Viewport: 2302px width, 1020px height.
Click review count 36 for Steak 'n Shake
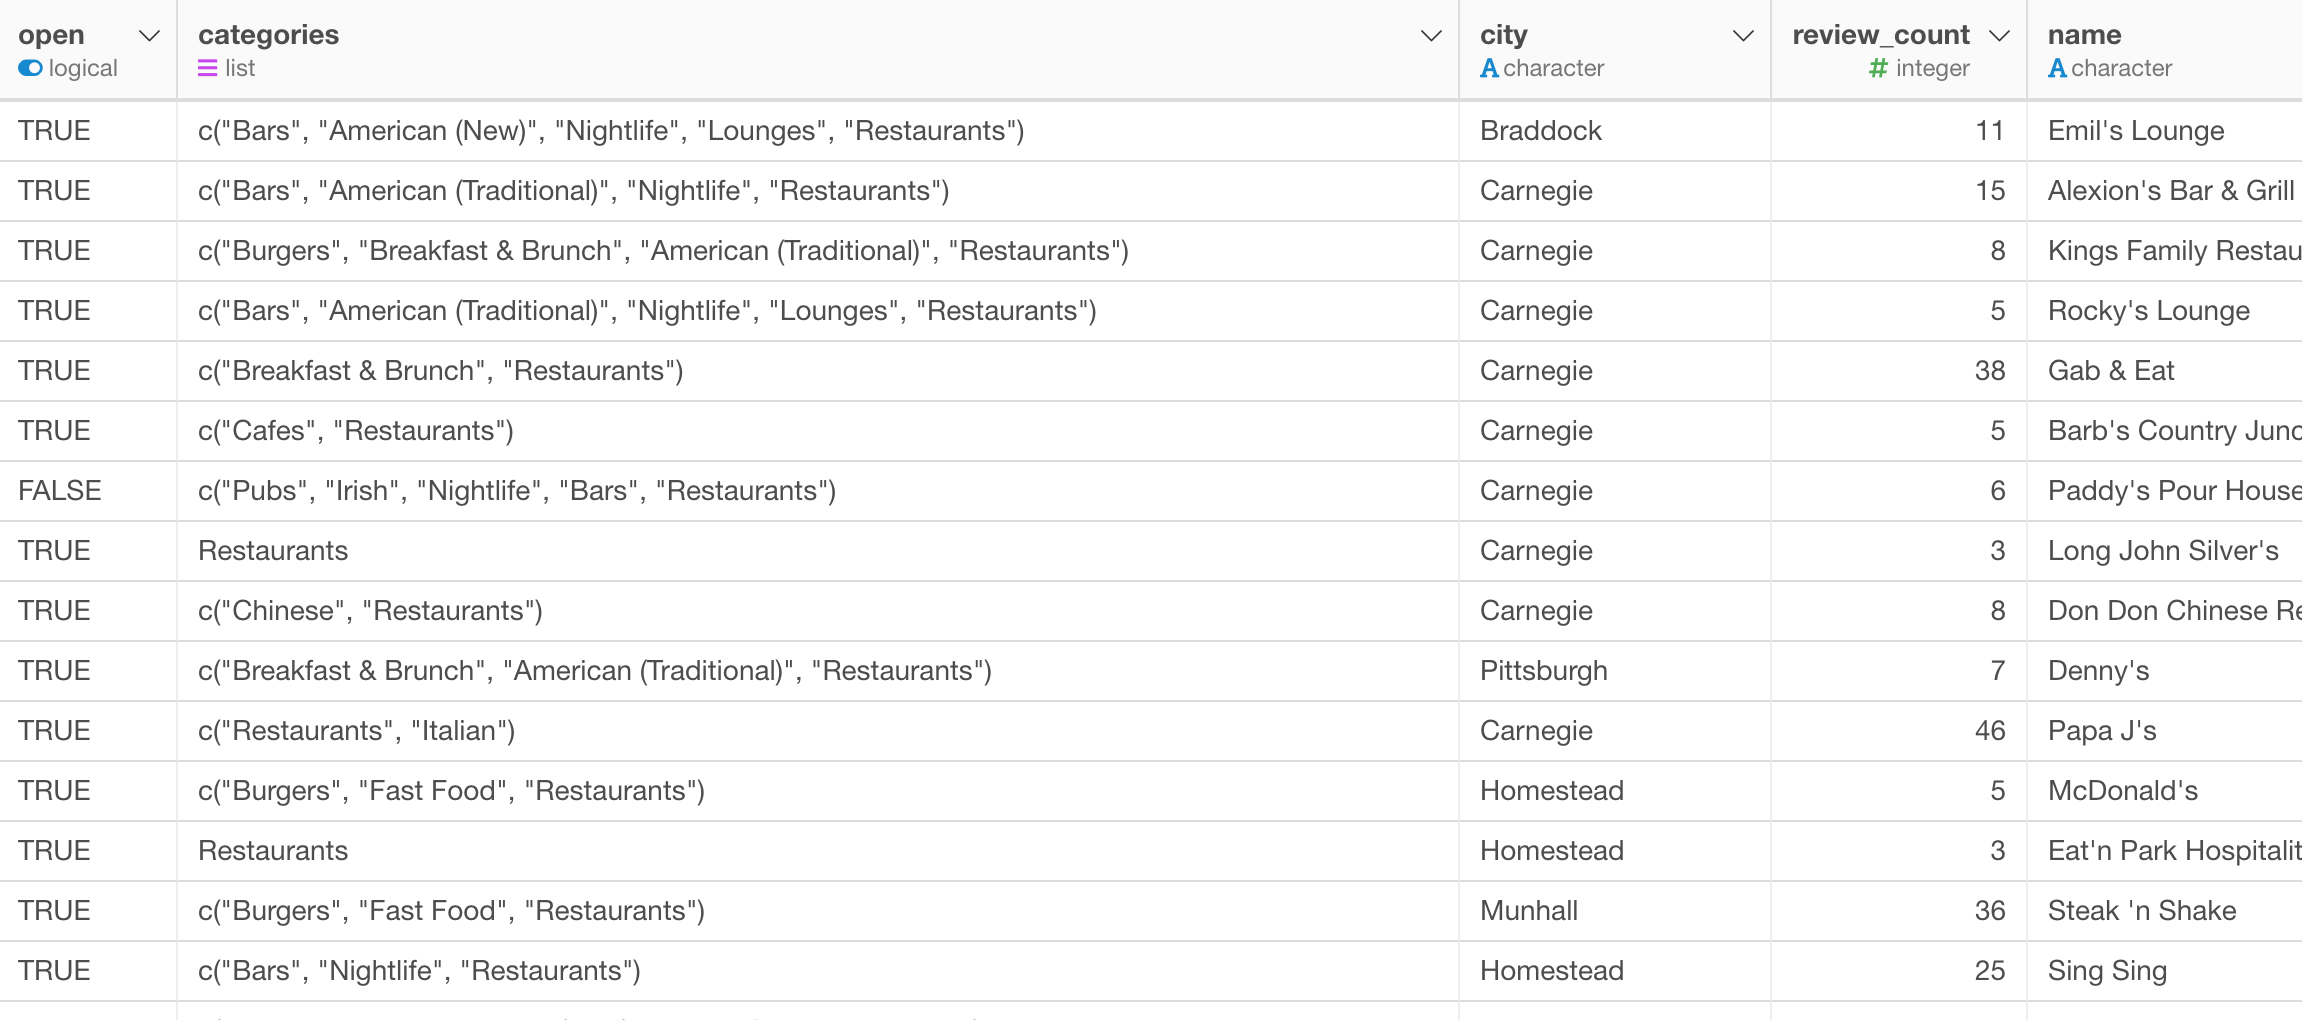[1899, 911]
